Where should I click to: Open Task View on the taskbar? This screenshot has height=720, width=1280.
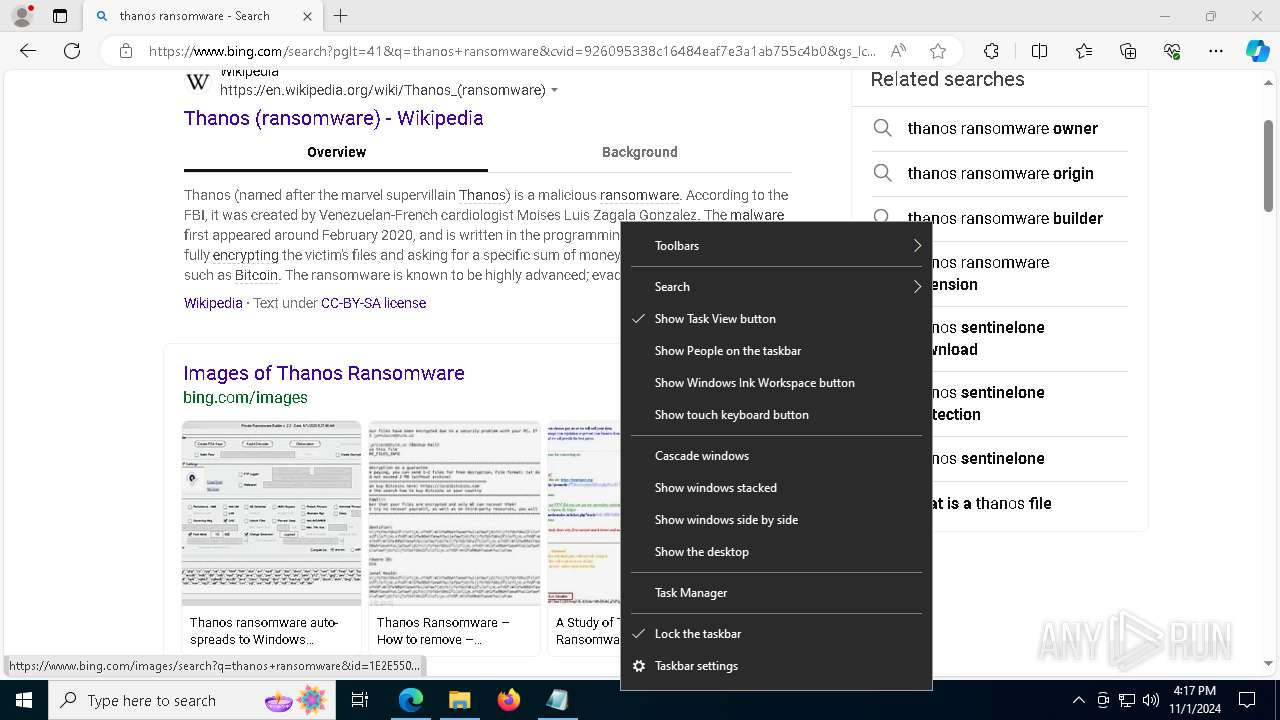(x=360, y=700)
